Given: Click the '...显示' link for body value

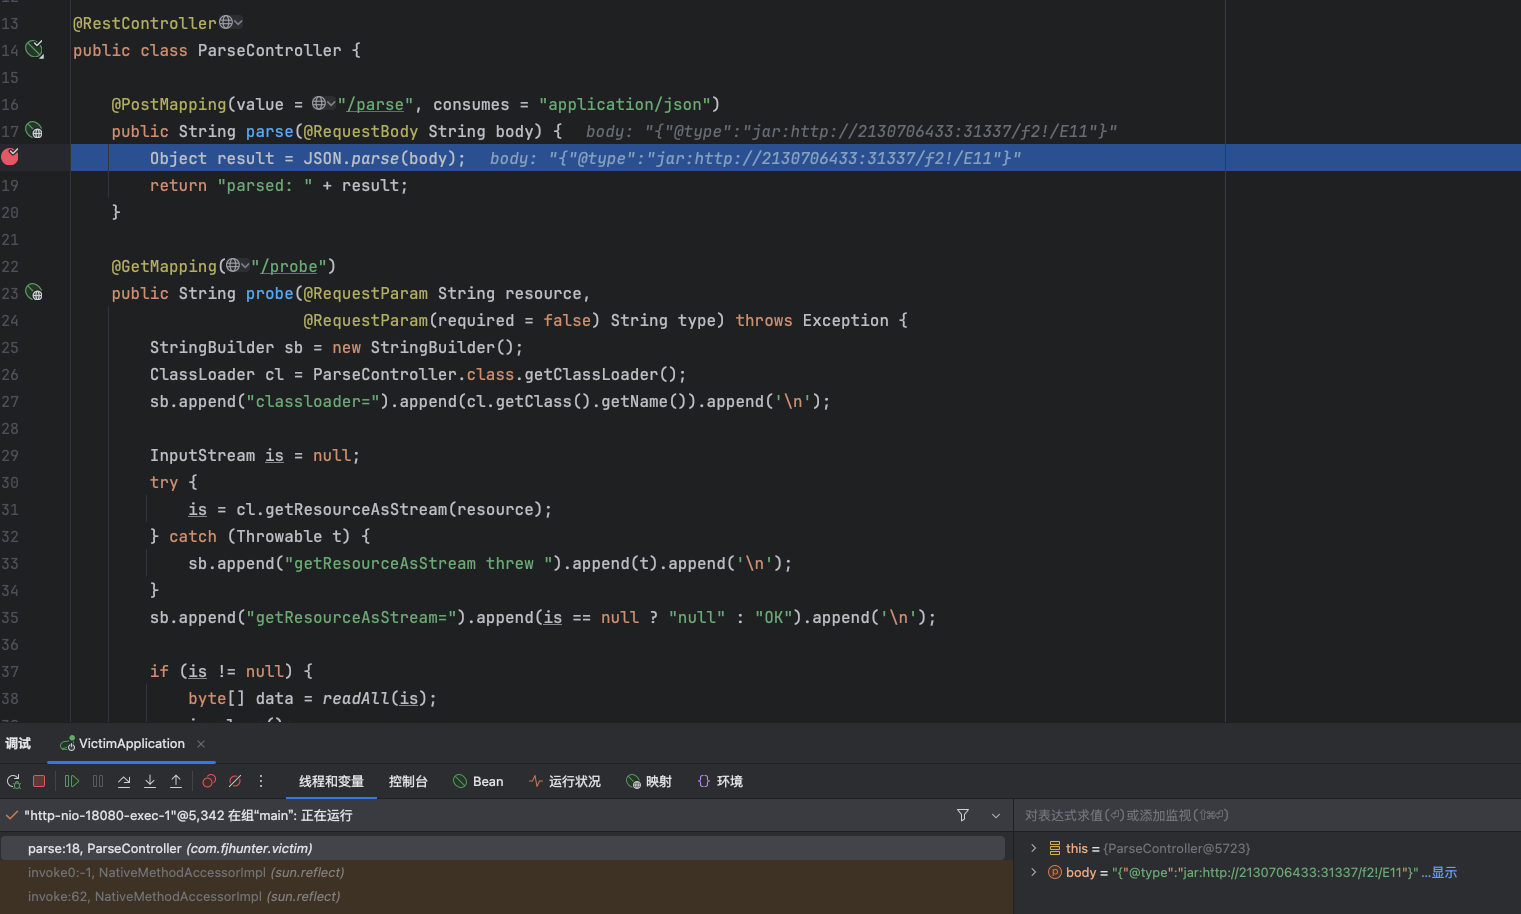Looking at the screenshot, I should click(x=1439, y=872).
